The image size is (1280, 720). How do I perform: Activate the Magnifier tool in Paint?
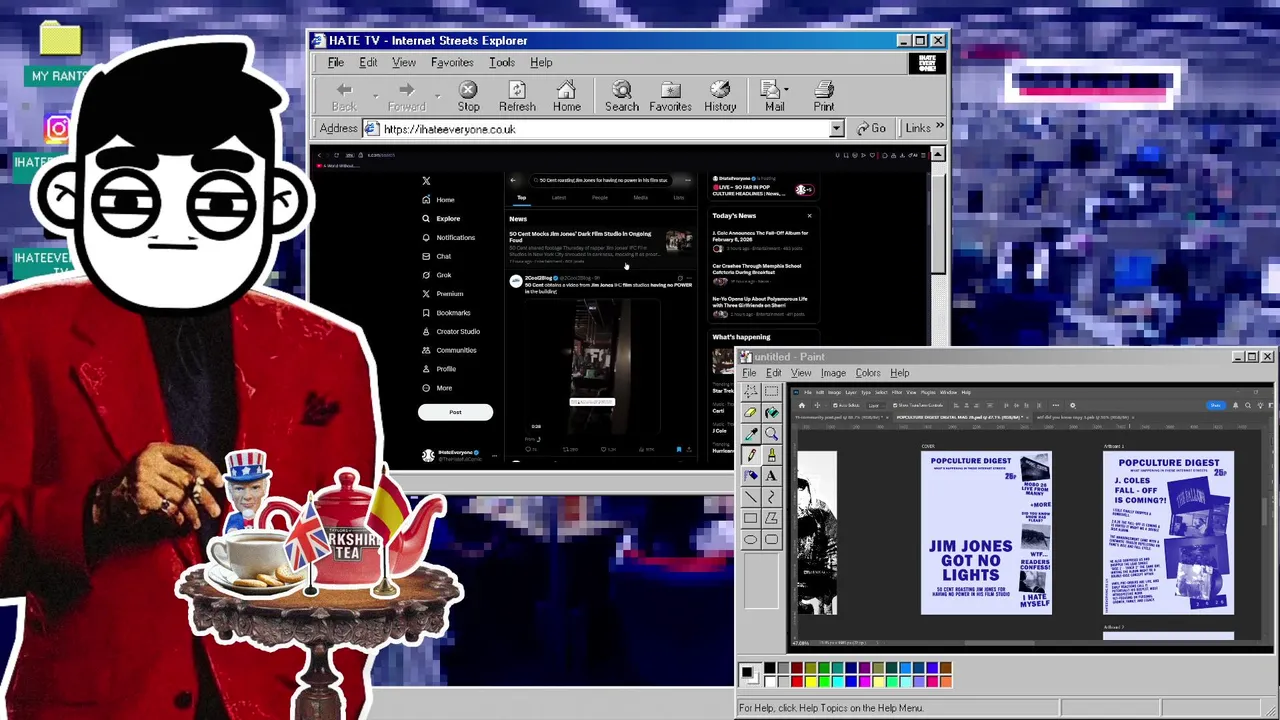771,433
